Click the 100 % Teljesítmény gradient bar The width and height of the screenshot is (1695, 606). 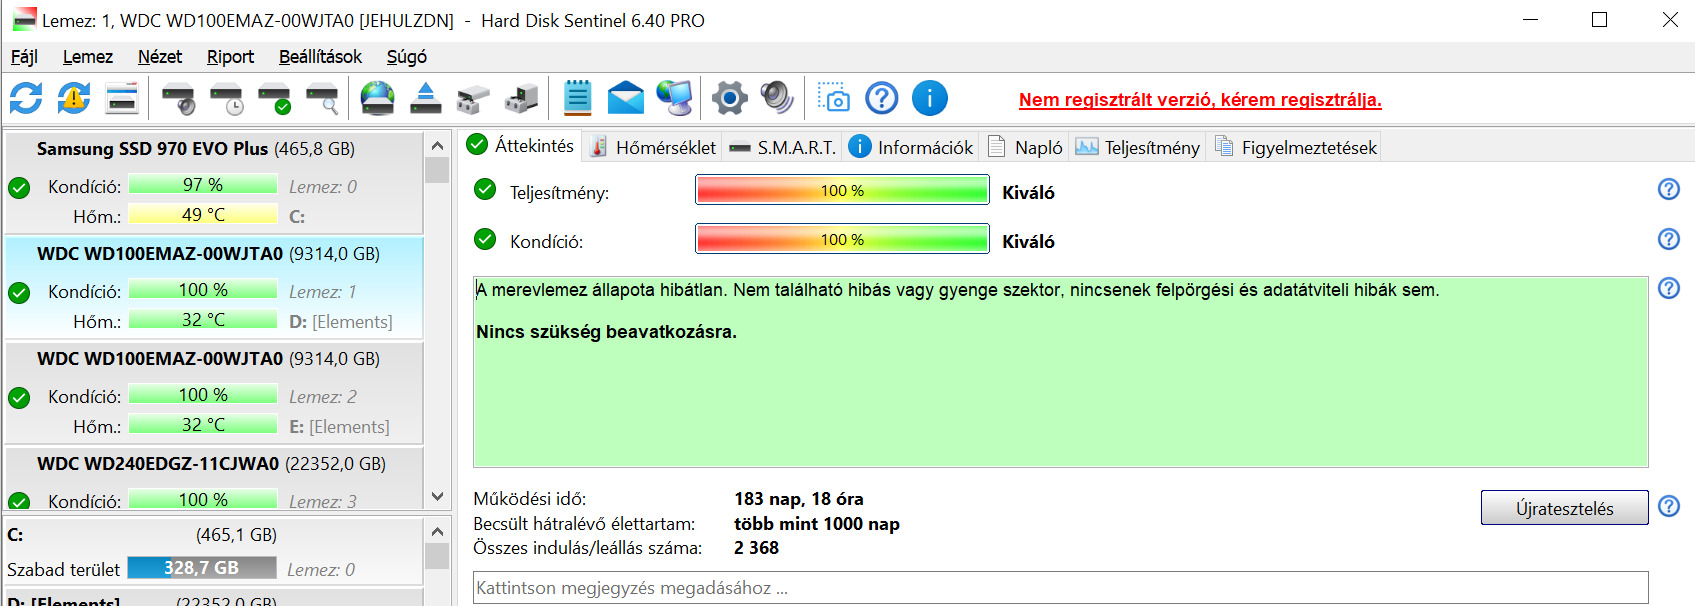842,190
